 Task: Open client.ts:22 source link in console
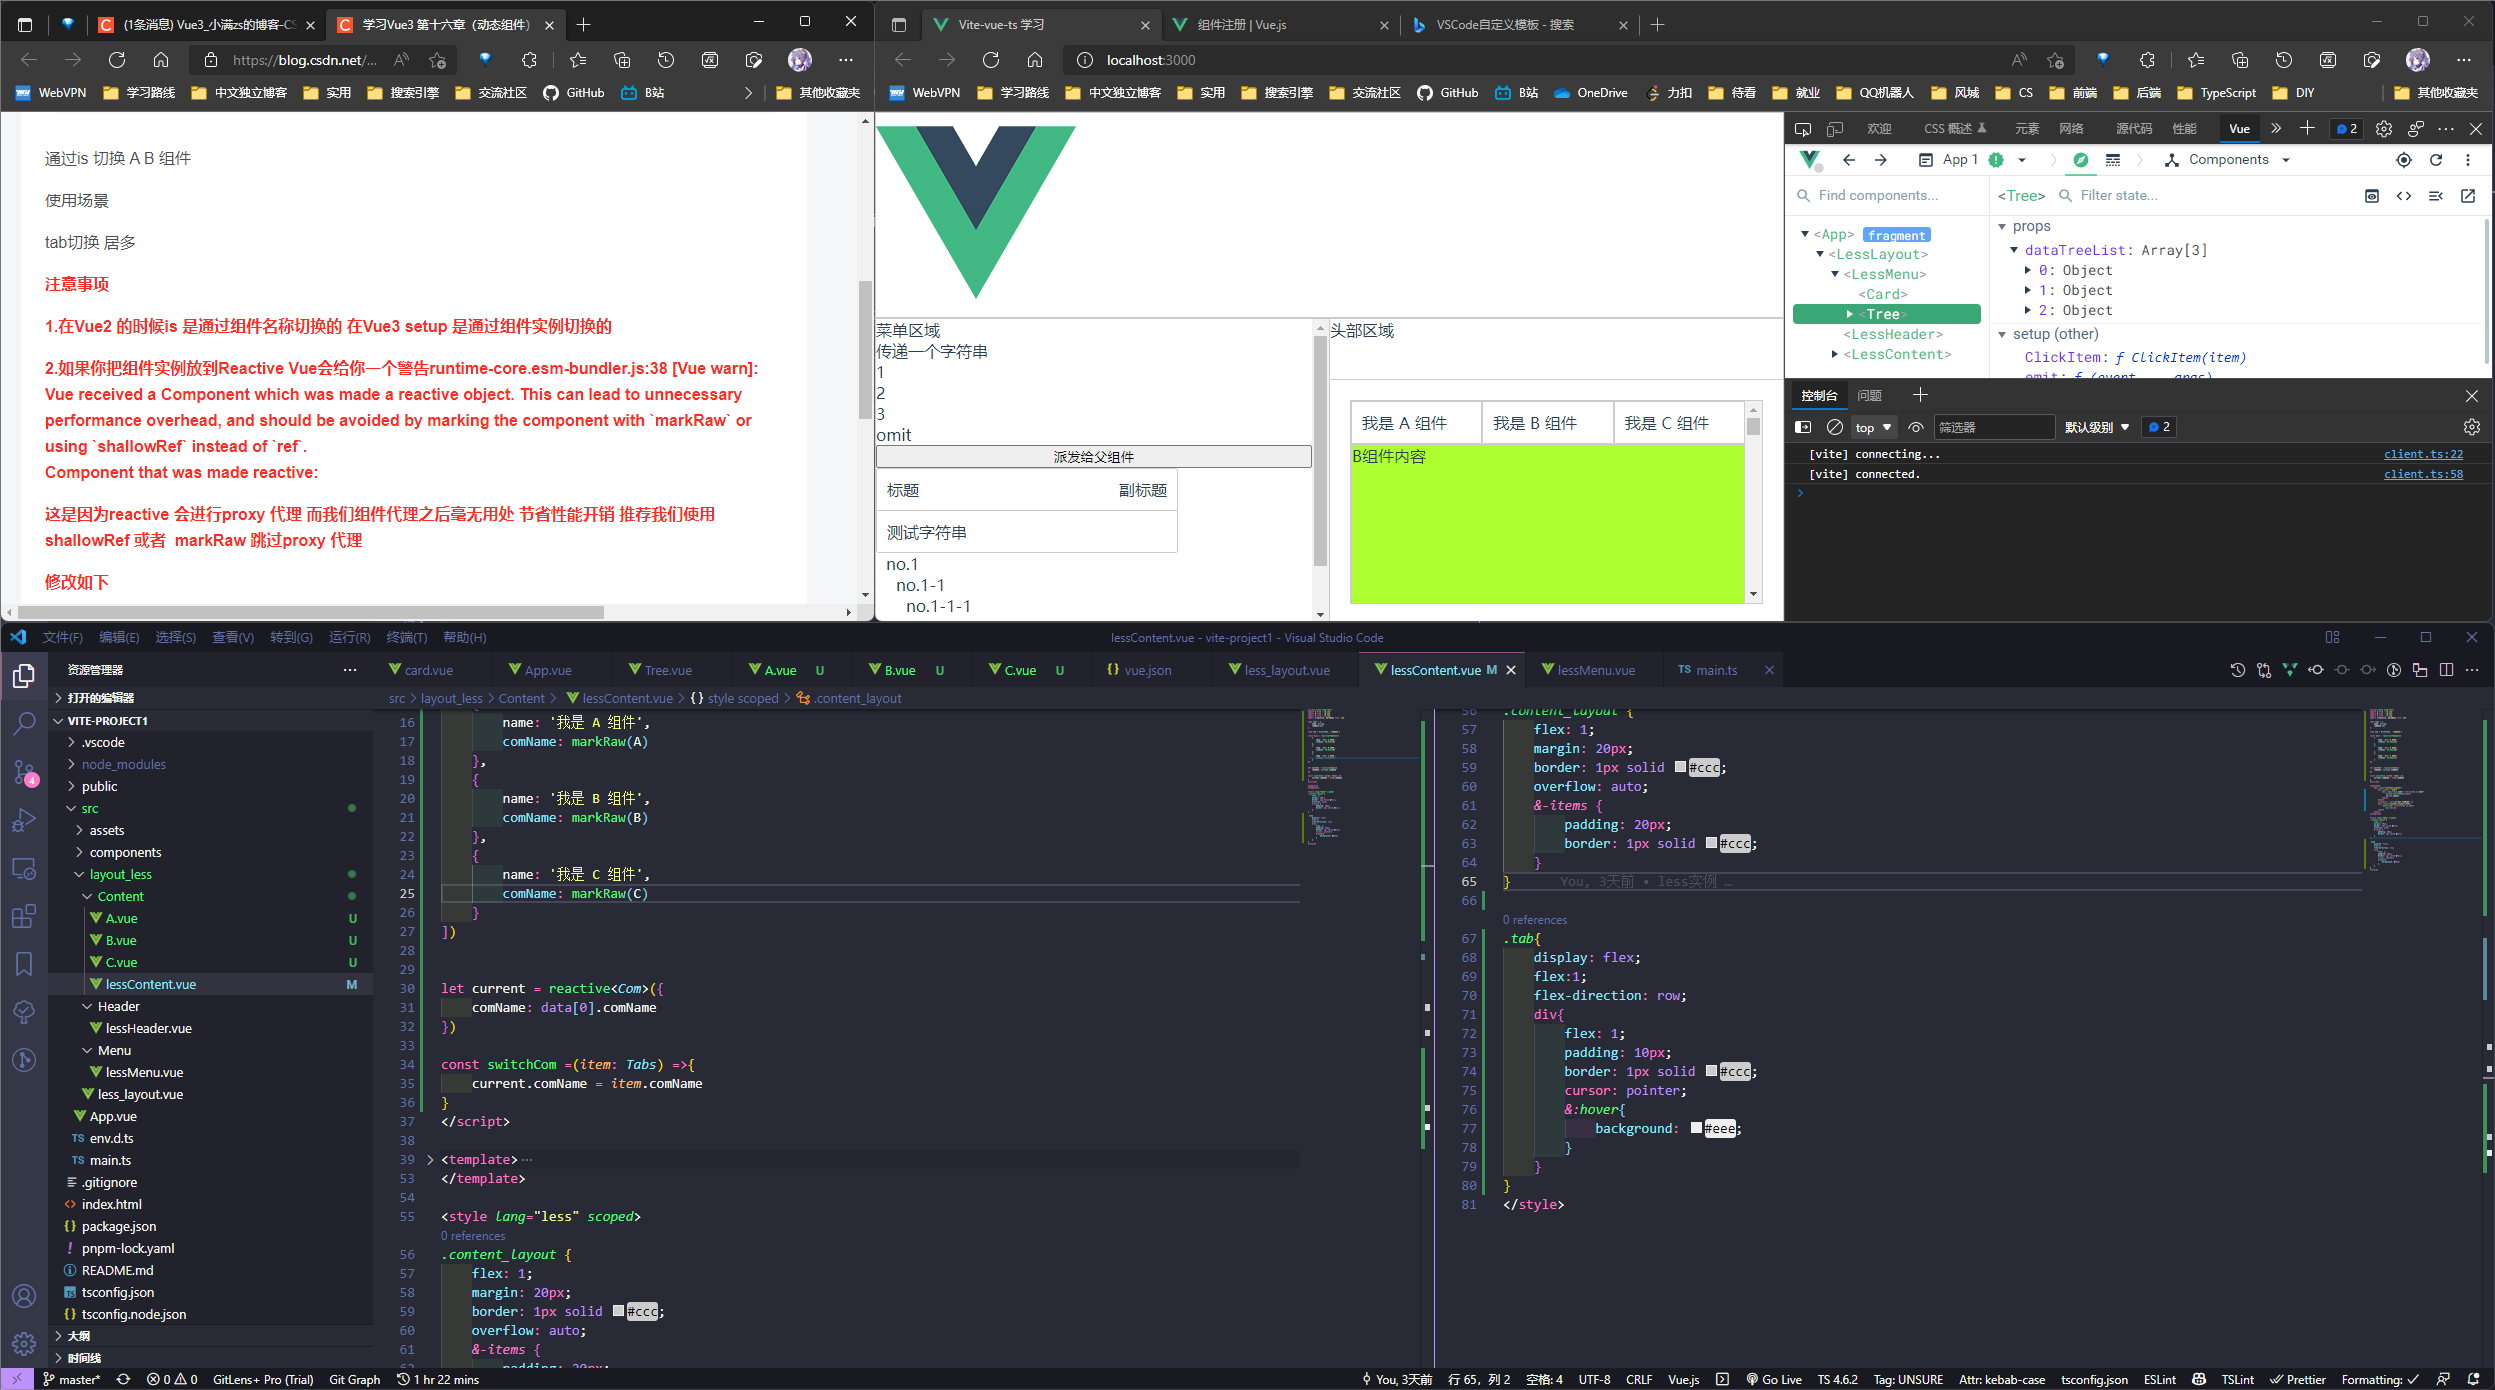[x=2423, y=454]
